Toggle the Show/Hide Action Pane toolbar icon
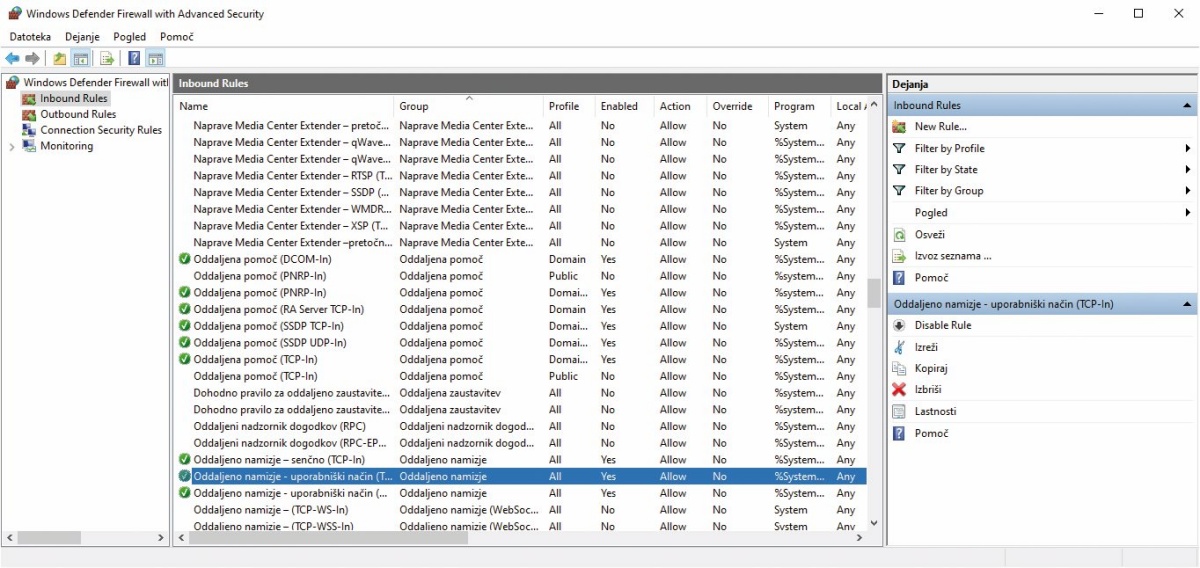Viewport: 1200px width, 568px height. [x=155, y=58]
